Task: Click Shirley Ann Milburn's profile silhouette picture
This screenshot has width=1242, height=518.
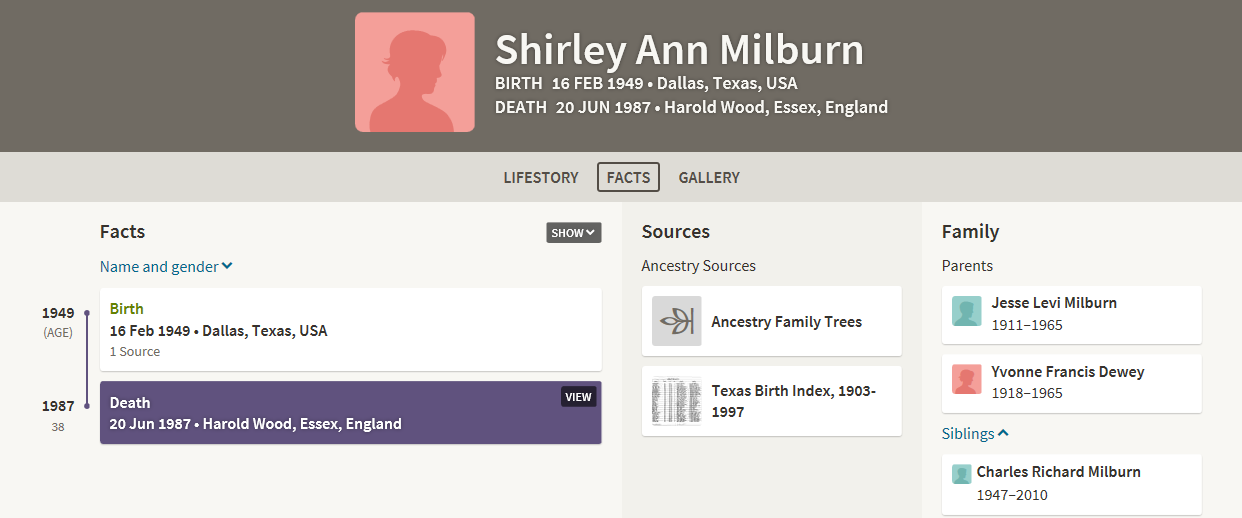Action: pyautogui.click(x=414, y=72)
